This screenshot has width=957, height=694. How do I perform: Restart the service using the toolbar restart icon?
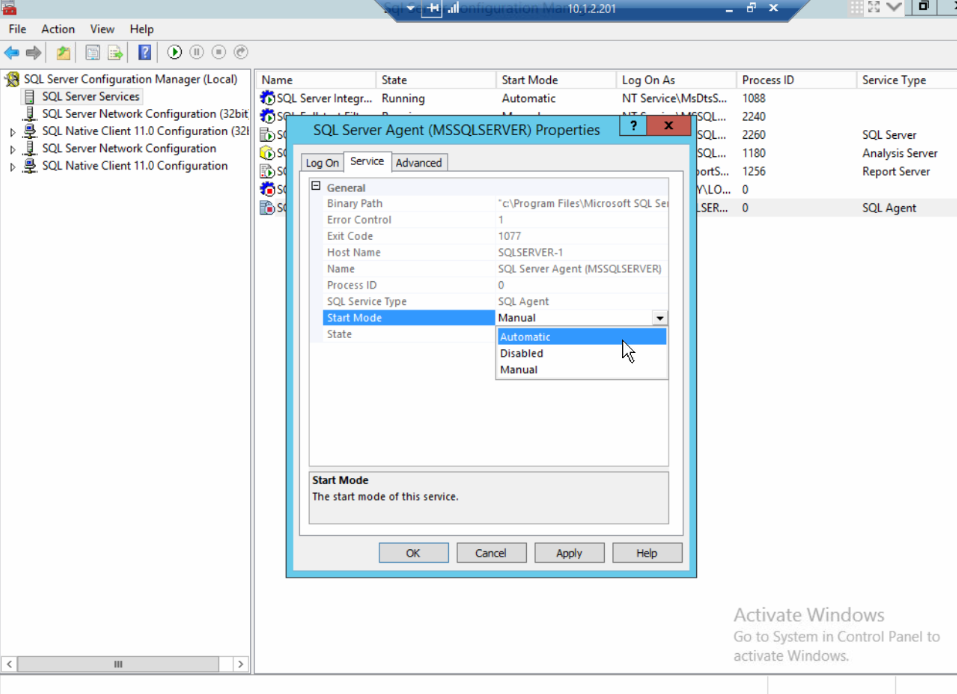click(241, 52)
